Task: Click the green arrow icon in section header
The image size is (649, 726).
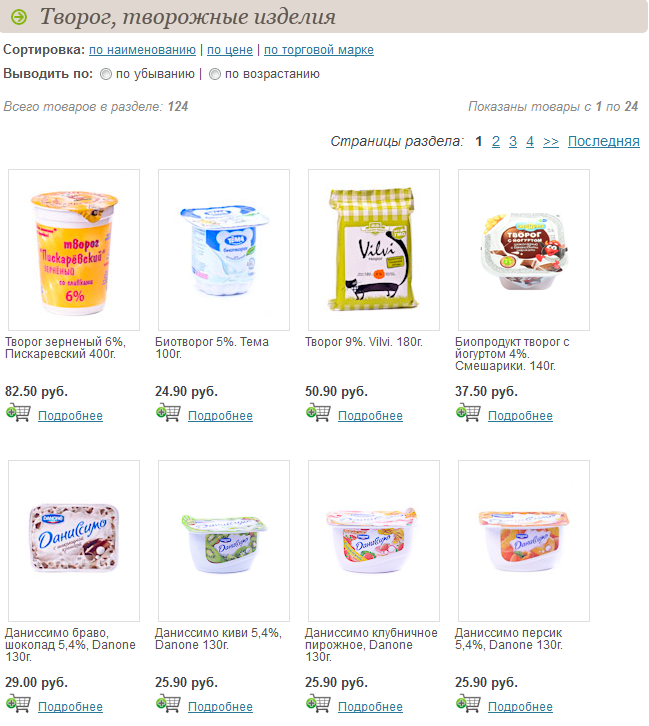Action: pos(19,17)
